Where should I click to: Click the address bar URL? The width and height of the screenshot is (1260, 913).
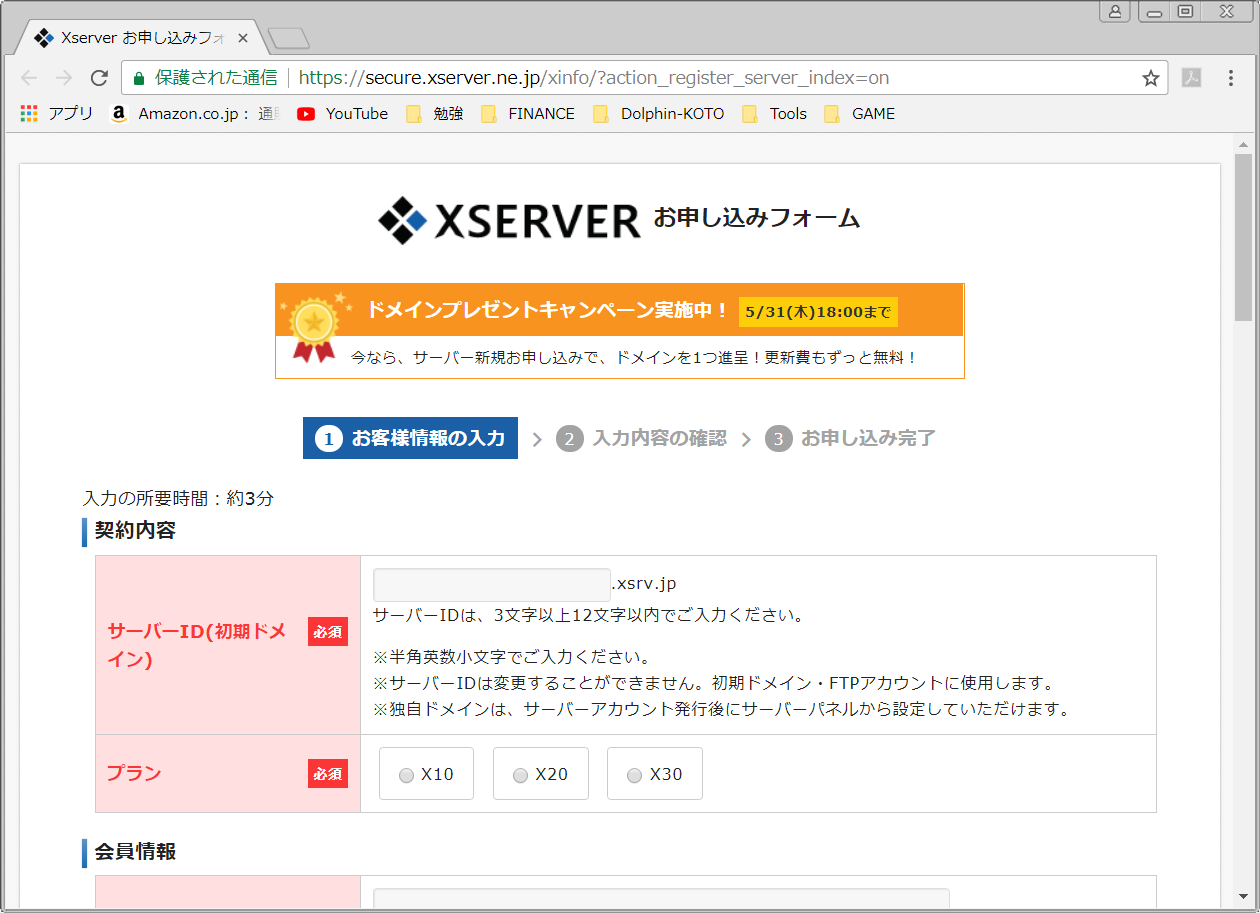tap(593, 78)
